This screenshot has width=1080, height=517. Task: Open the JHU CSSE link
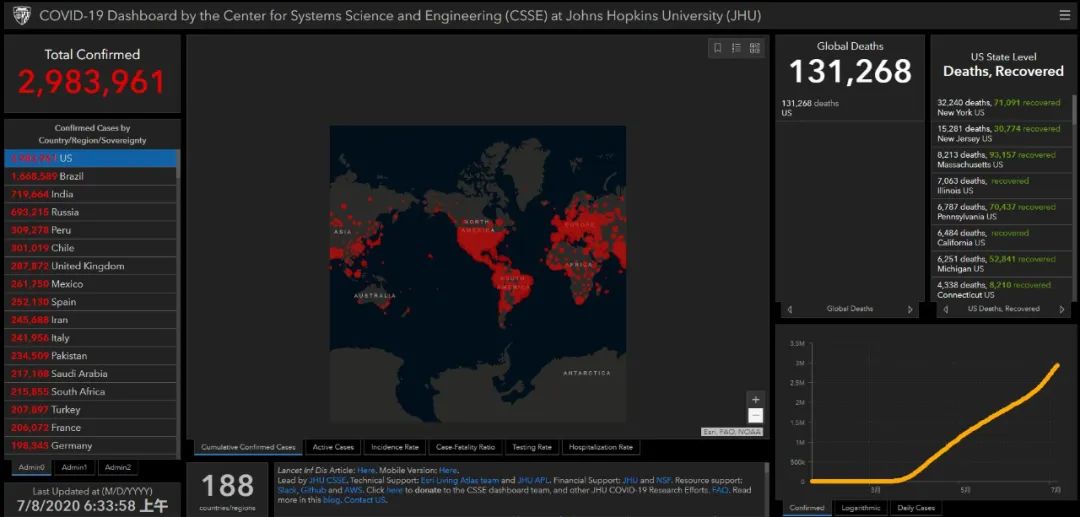point(328,479)
